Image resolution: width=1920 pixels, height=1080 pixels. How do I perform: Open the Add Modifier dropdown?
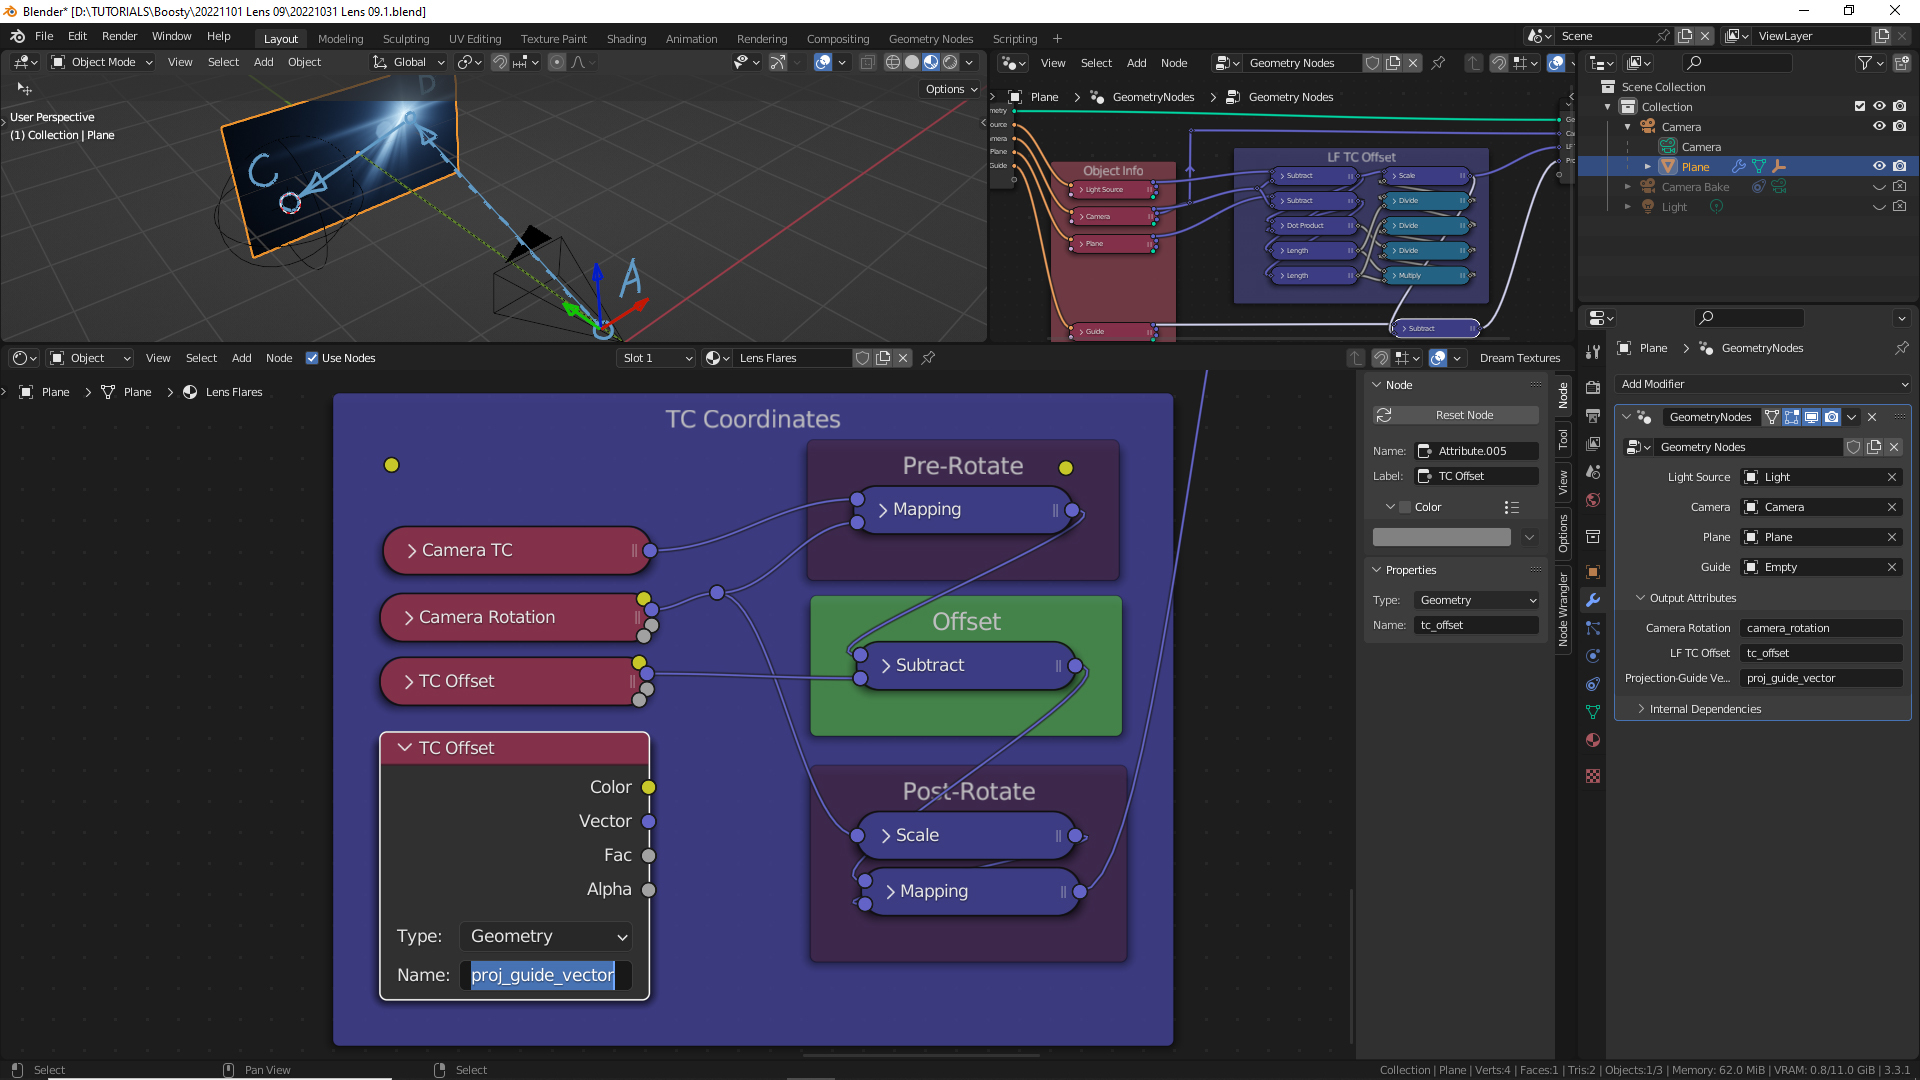[x=1763, y=384]
